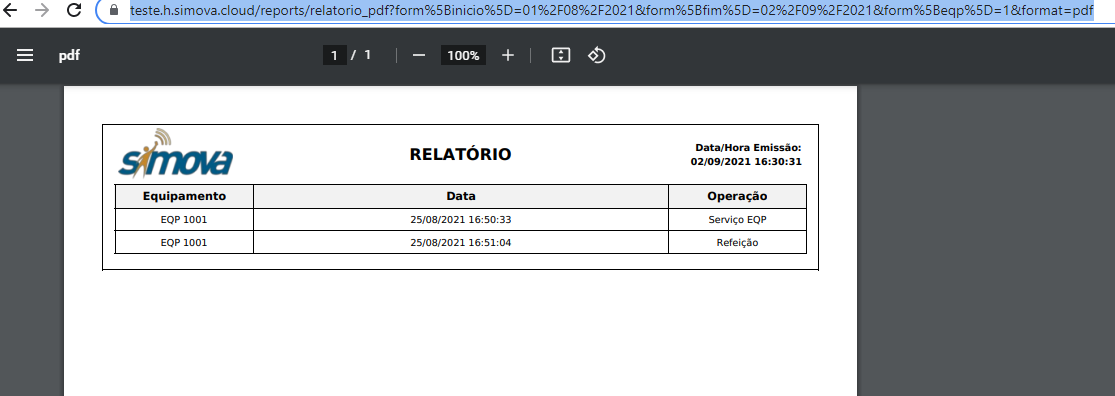The width and height of the screenshot is (1115, 396).
Task: Fit the PDF to page
Action: (x=561, y=55)
